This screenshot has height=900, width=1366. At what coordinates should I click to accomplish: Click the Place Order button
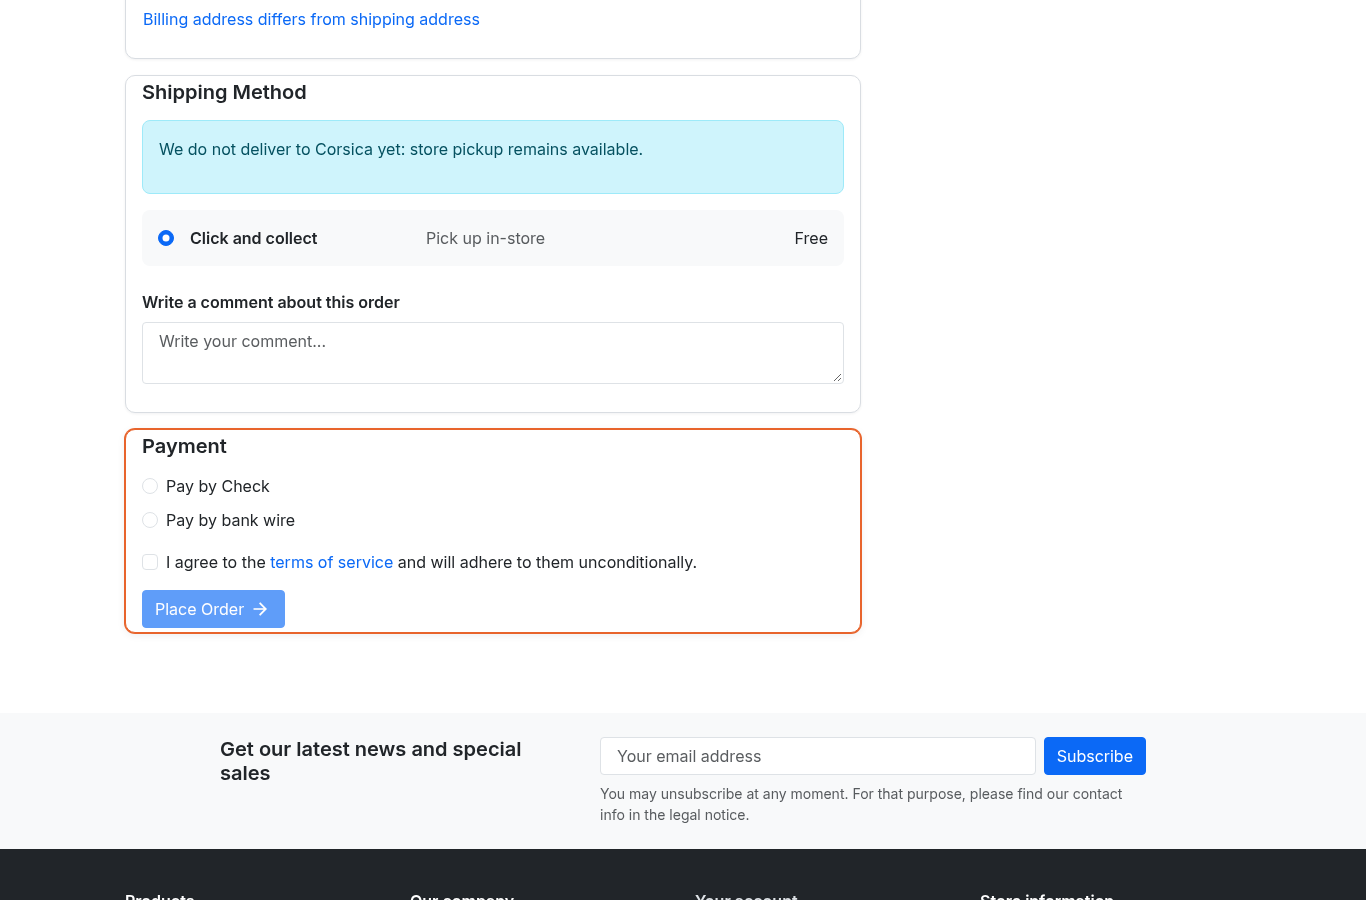213,609
